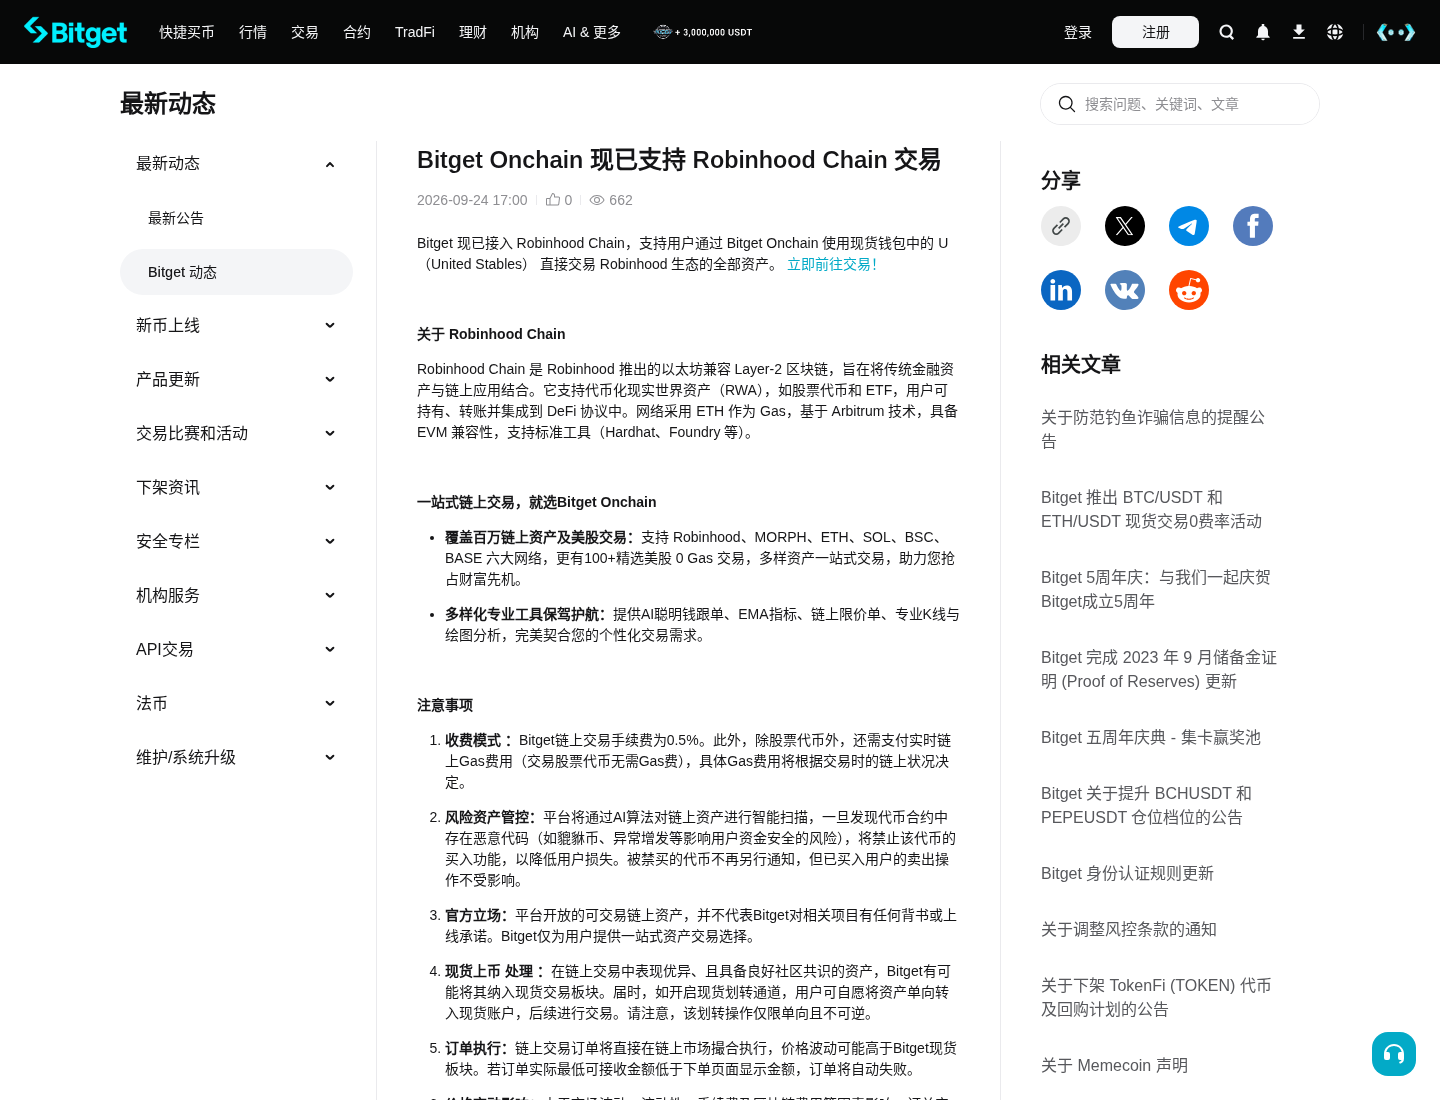Expand the 下架资讯 sidebar section
The image size is (1440, 1100).
pyautogui.click(x=236, y=488)
